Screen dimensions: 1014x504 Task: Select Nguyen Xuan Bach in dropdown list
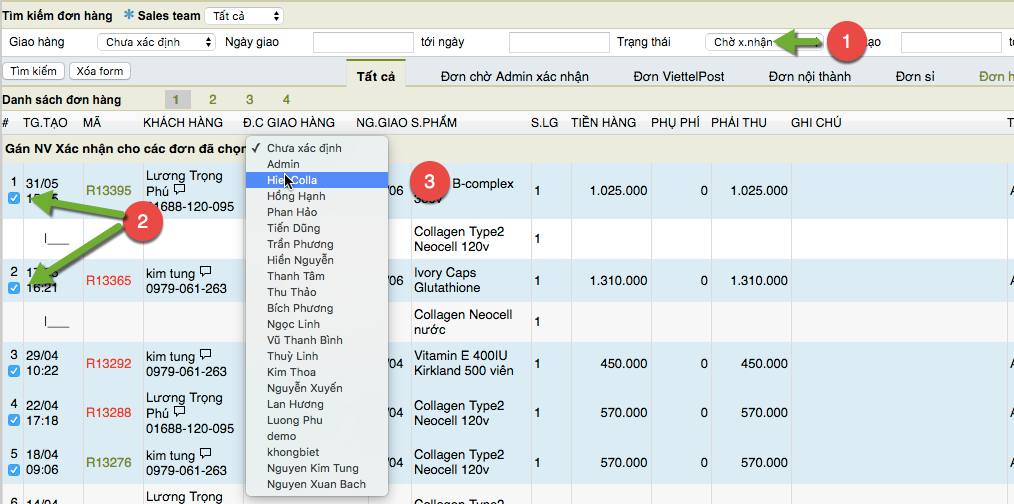pyautogui.click(x=316, y=484)
